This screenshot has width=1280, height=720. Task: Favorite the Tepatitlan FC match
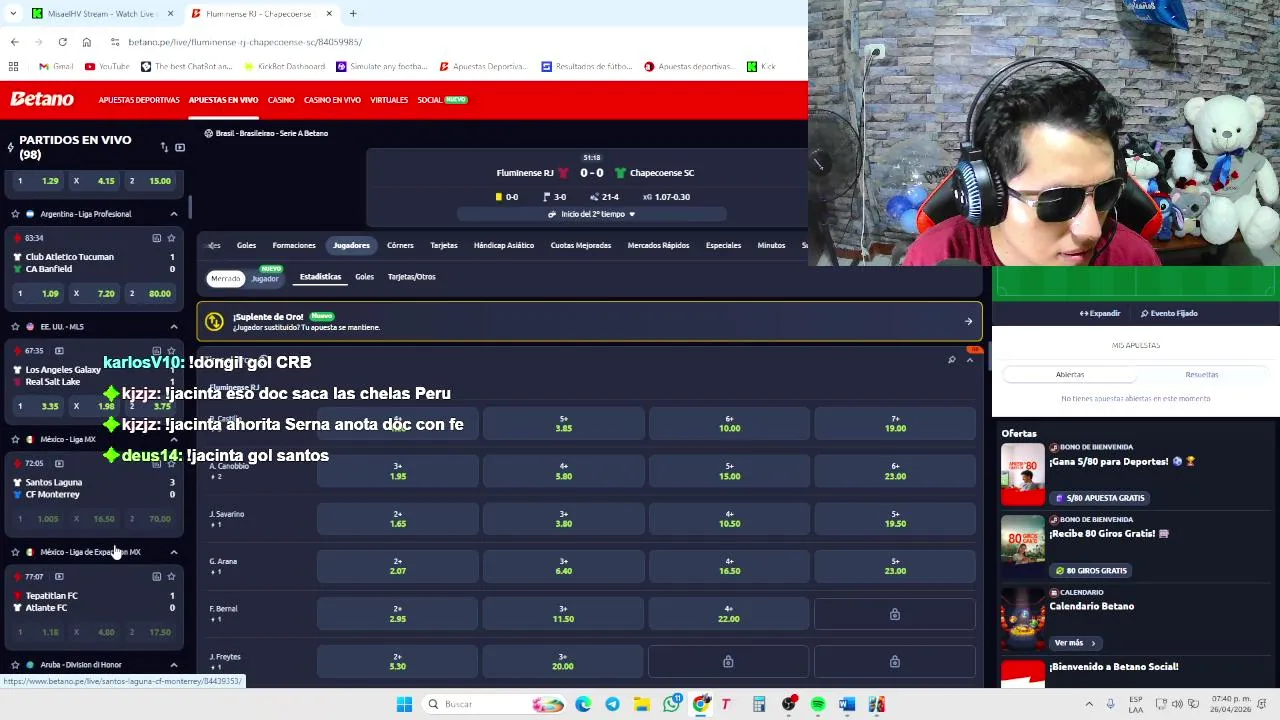(171, 576)
